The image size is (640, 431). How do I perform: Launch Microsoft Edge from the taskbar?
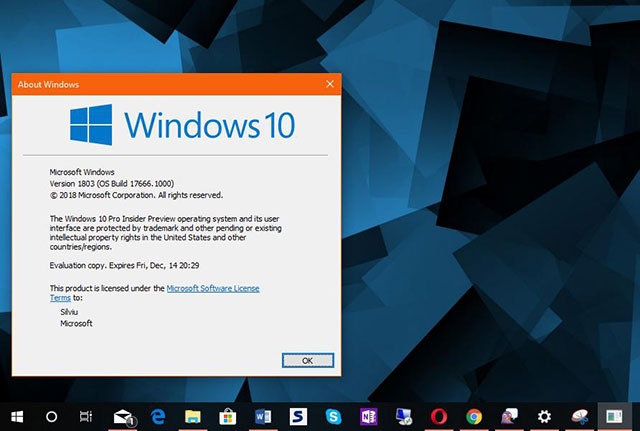(x=158, y=417)
